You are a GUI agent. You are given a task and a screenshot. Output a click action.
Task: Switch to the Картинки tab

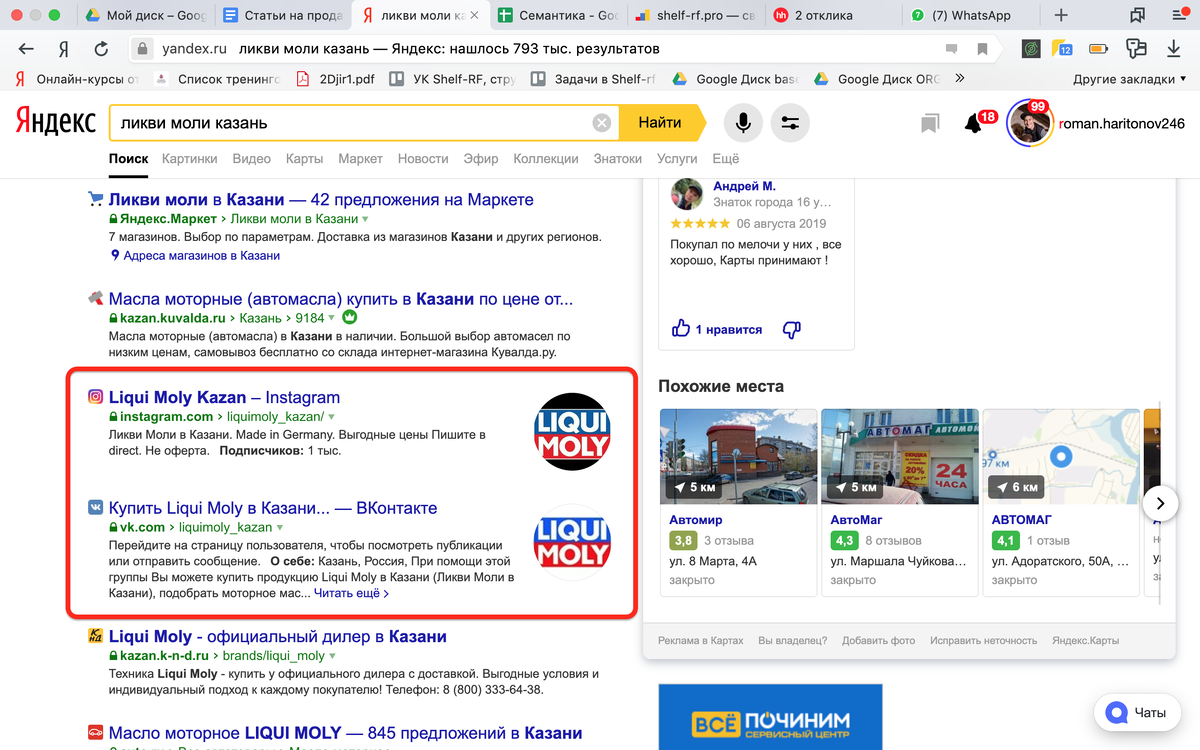[x=189, y=159]
